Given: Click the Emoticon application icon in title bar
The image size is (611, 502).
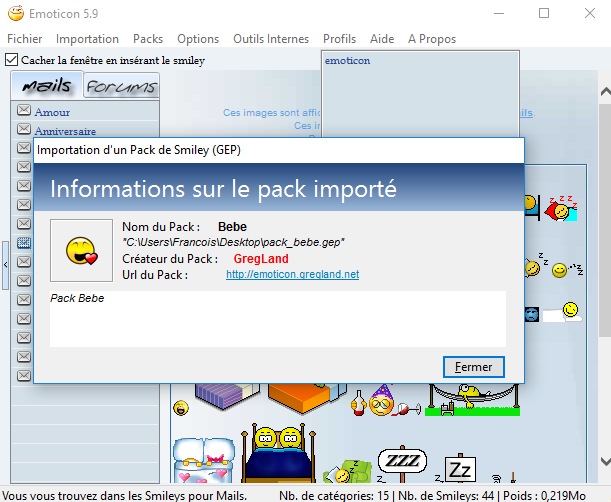Looking at the screenshot, I should pos(16,13).
